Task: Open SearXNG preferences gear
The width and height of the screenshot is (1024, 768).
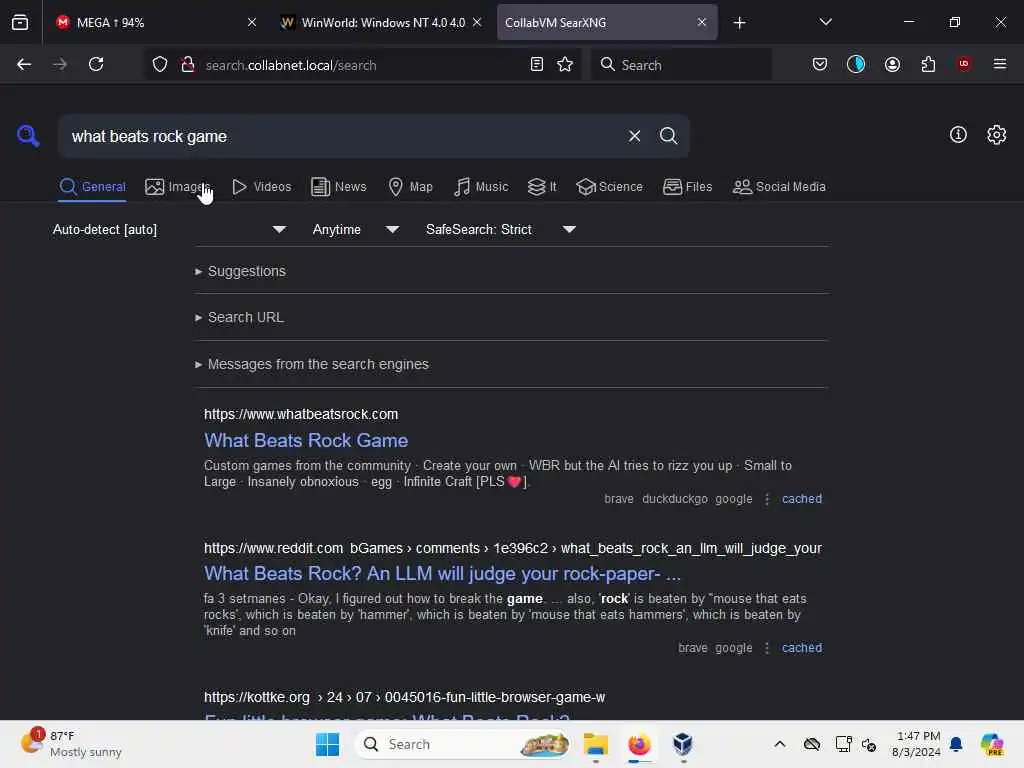Action: tap(996, 135)
